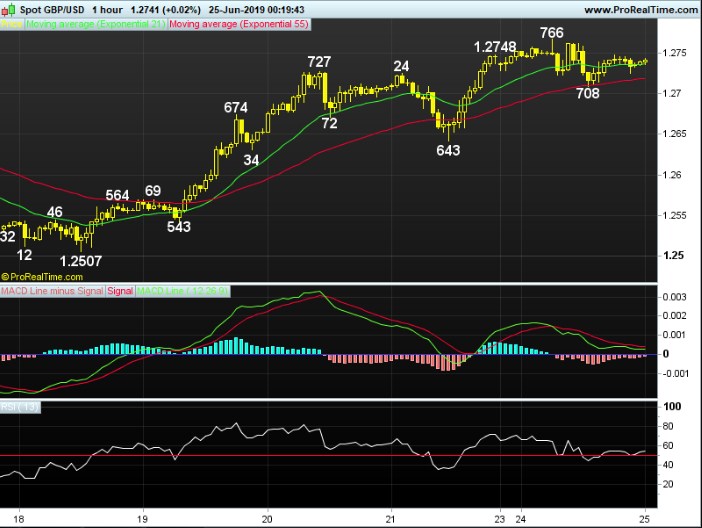
Task: Click the 766 peak price annotation
Action: [x=551, y=33]
